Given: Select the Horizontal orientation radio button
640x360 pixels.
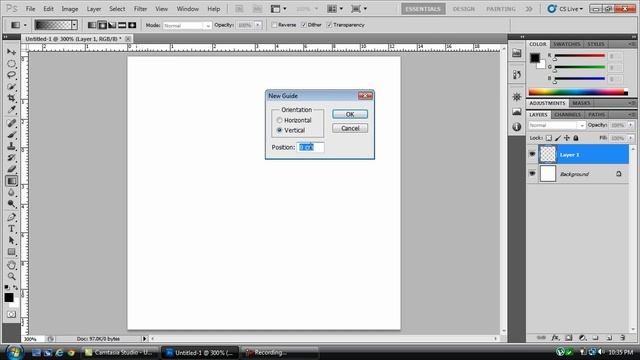Looking at the screenshot, I should [x=280, y=120].
